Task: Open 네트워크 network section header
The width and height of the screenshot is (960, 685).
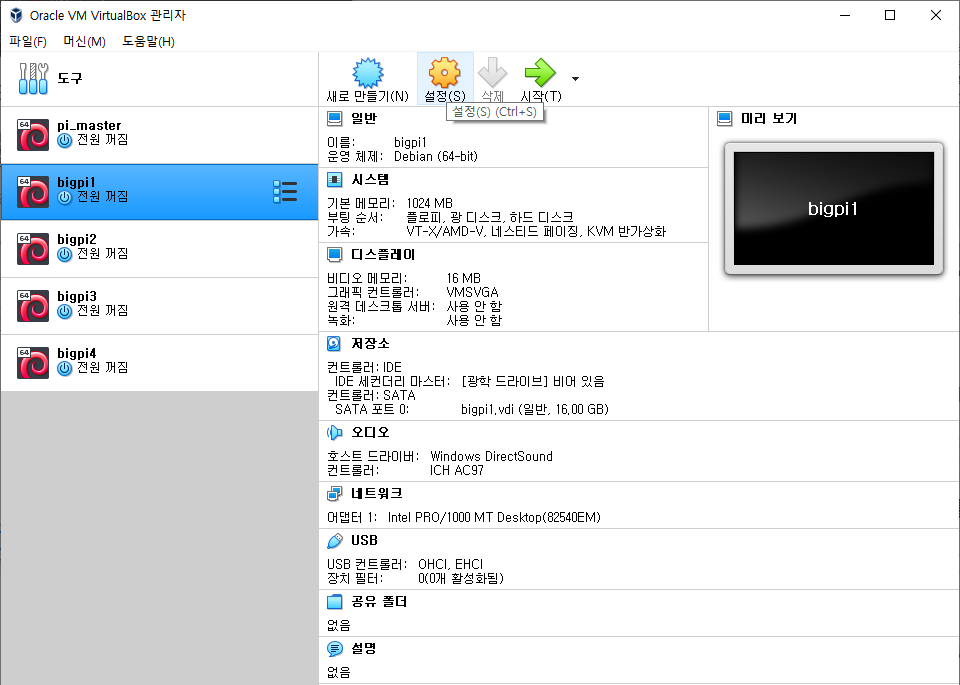Action: click(x=377, y=493)
